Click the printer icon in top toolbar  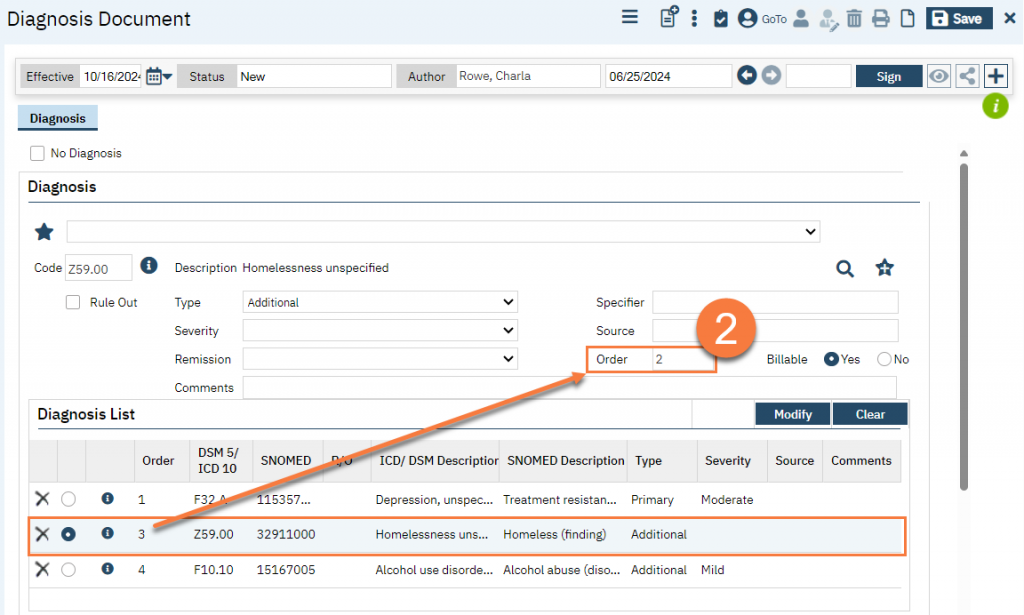point(880,19)
